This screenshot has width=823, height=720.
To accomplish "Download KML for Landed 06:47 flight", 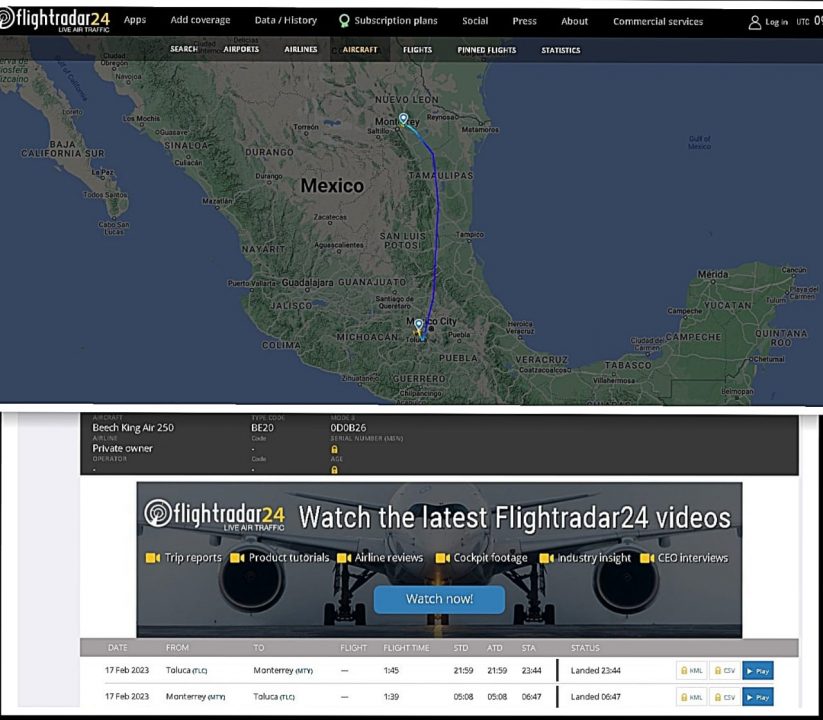I will pos(691,697).
